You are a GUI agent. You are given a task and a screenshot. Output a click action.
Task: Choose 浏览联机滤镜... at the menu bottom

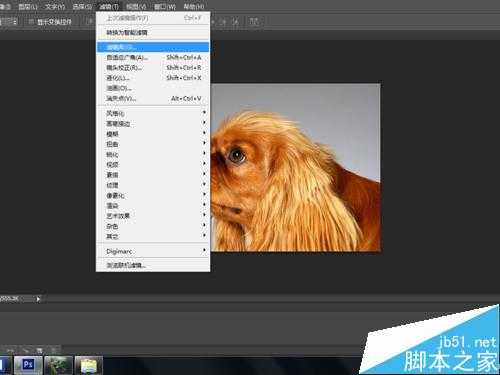tap(153, 266)
